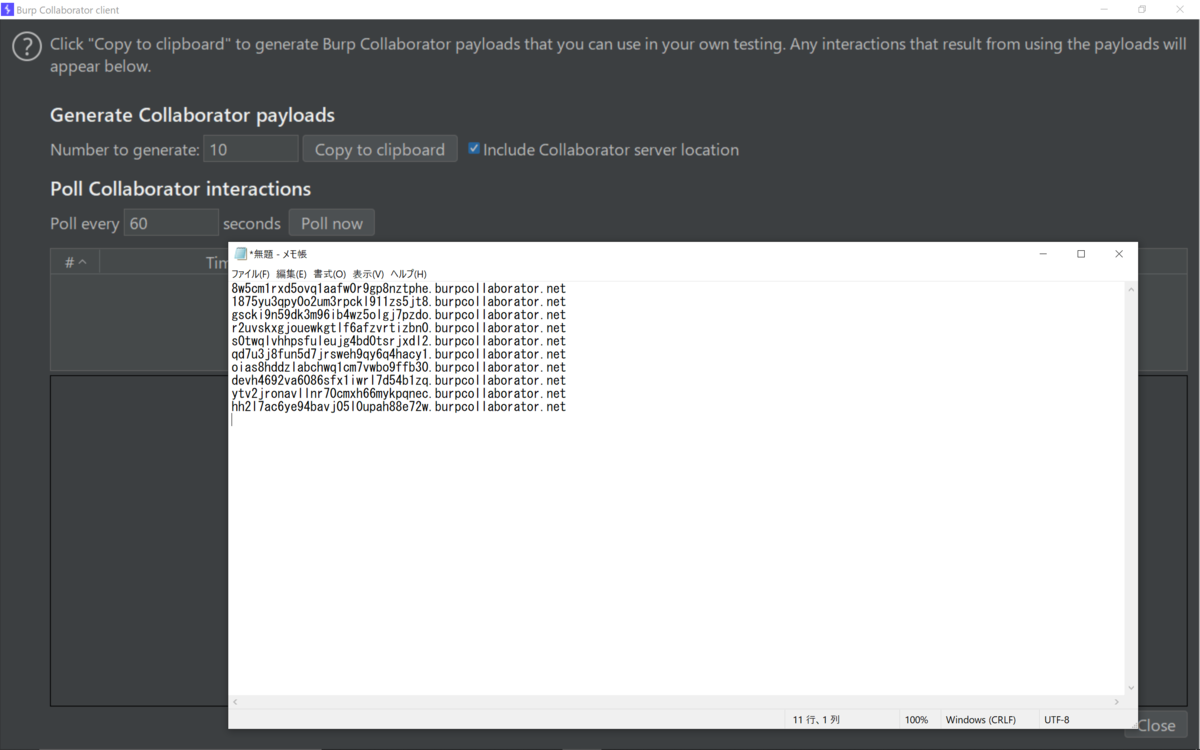Click Notepad horizontal scrollbar left arrow
Viewport: 1200px width, 750px height.
click(x=236, y=702)
